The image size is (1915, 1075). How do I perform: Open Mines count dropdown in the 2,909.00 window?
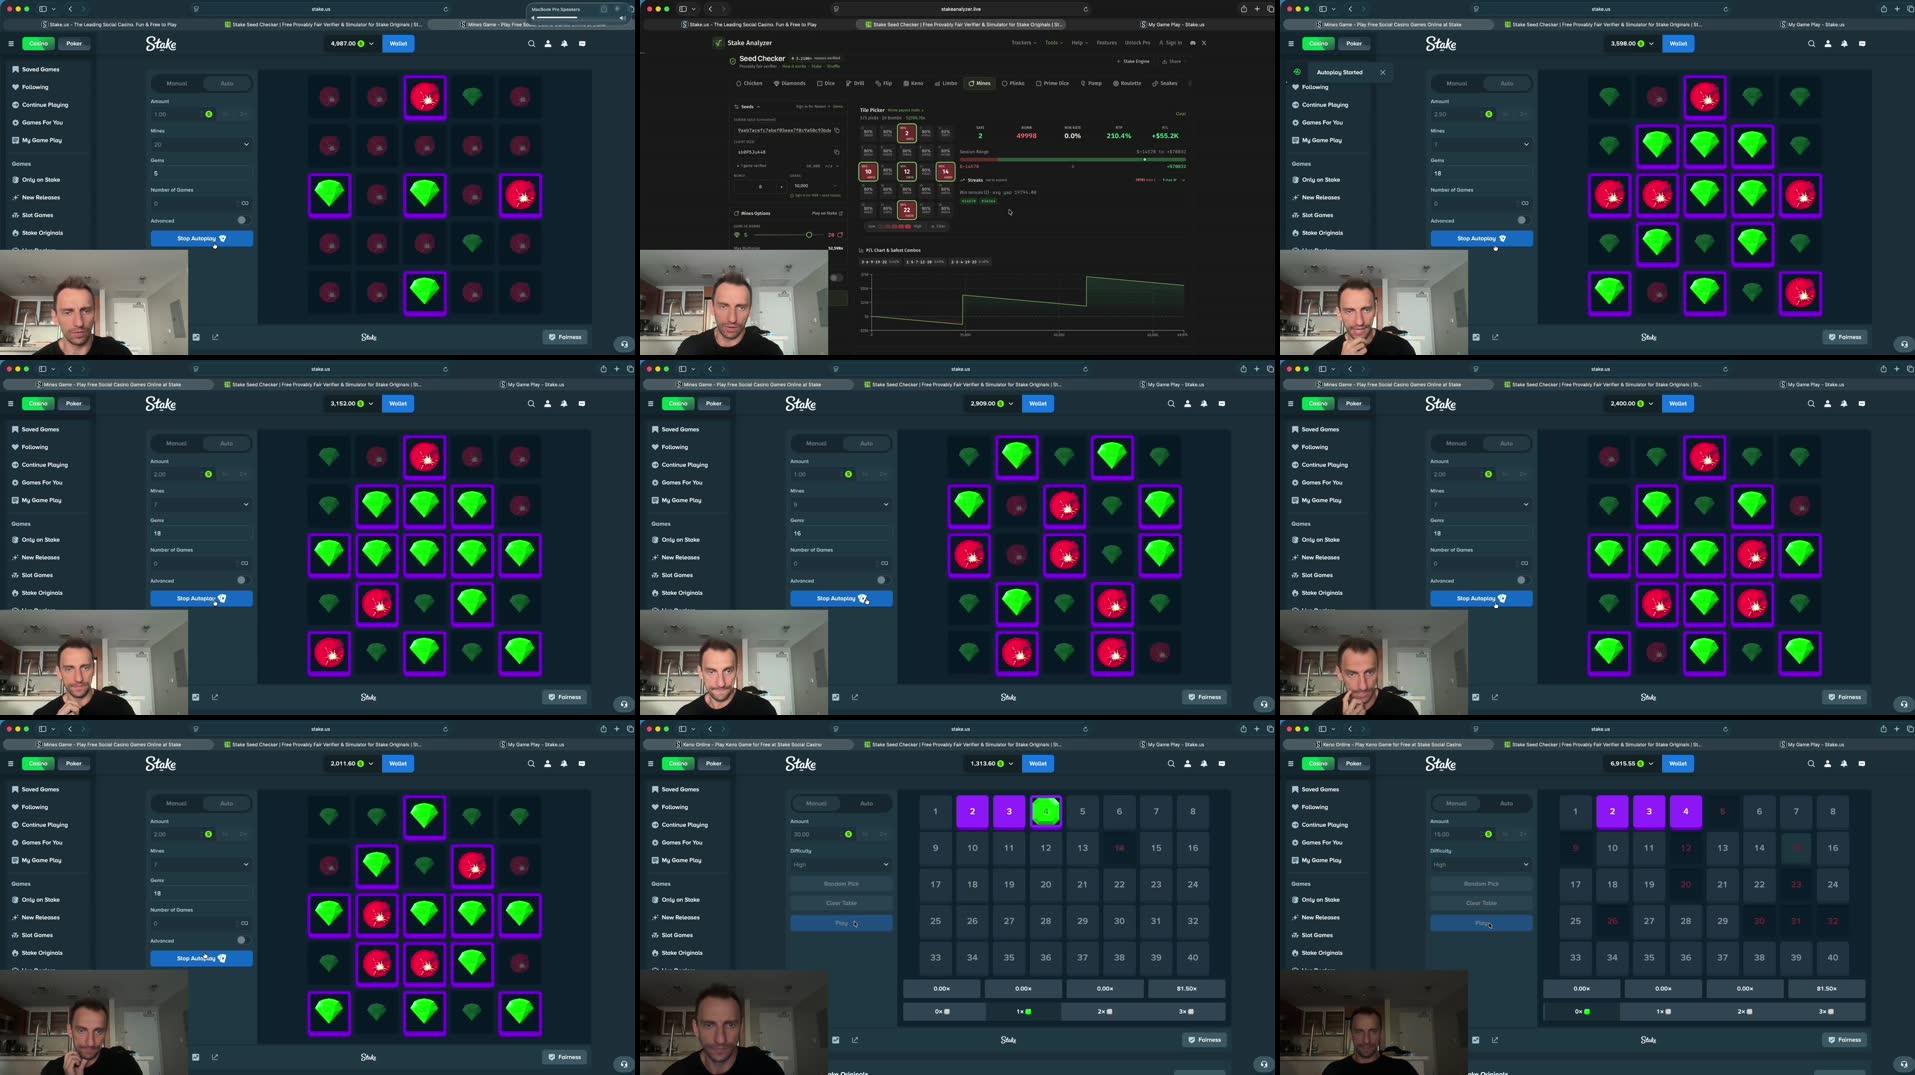click(841, 504)
